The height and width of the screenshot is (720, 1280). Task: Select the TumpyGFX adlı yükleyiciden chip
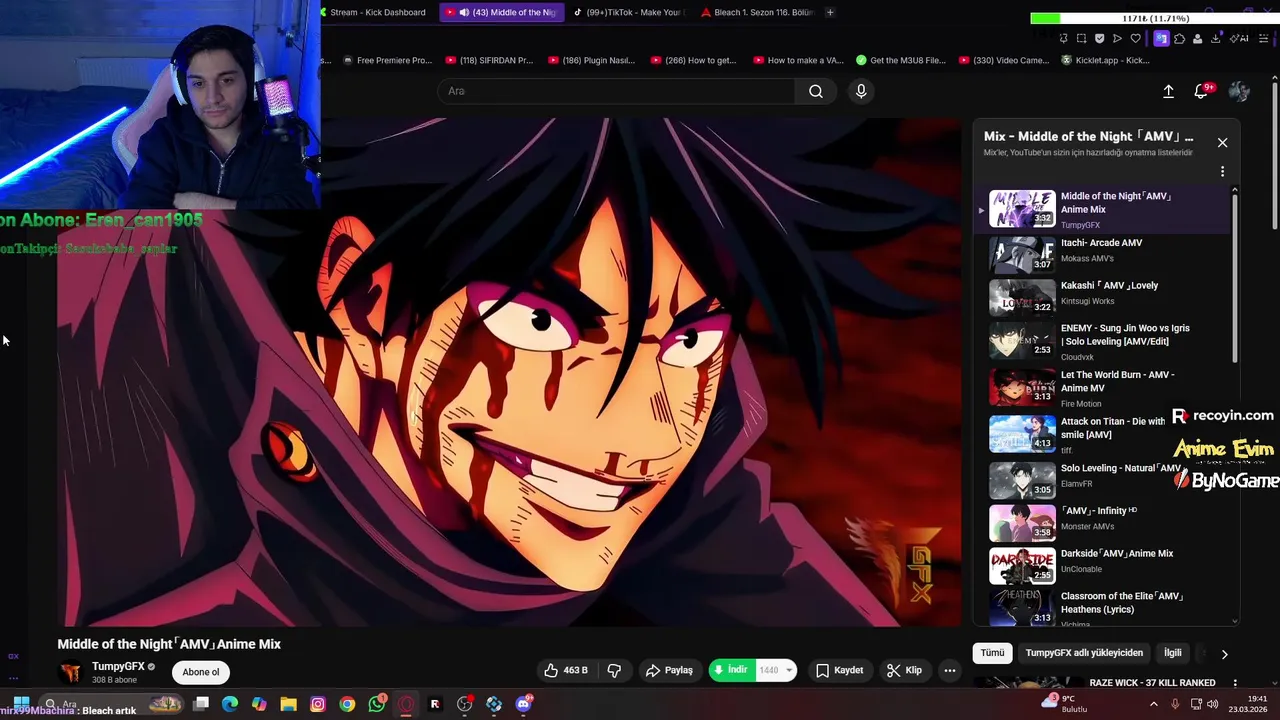(x=1084, y=653)
